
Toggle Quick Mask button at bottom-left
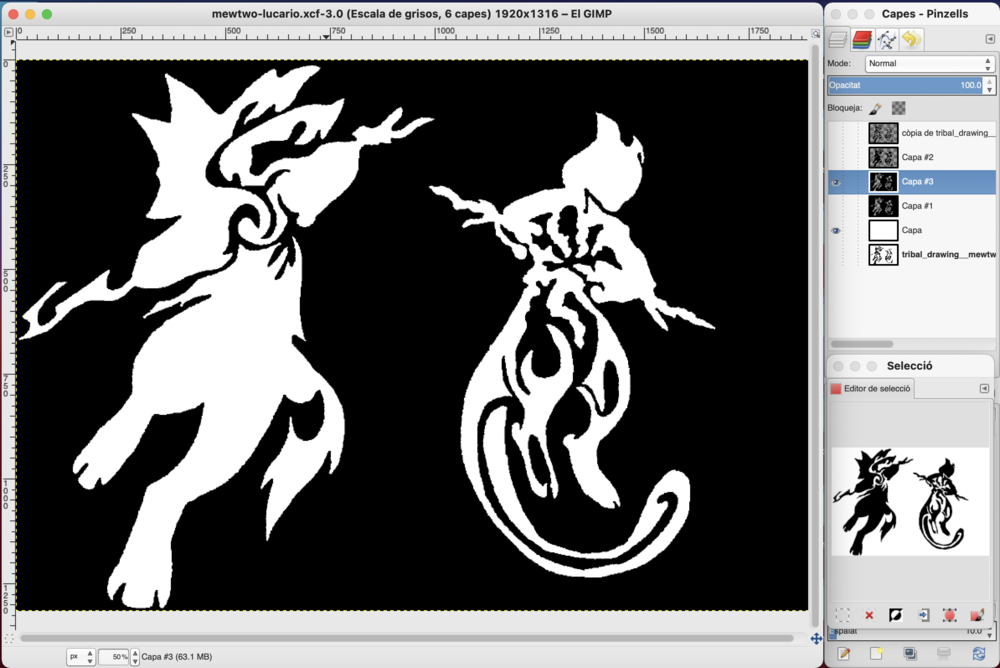point(8,639)
